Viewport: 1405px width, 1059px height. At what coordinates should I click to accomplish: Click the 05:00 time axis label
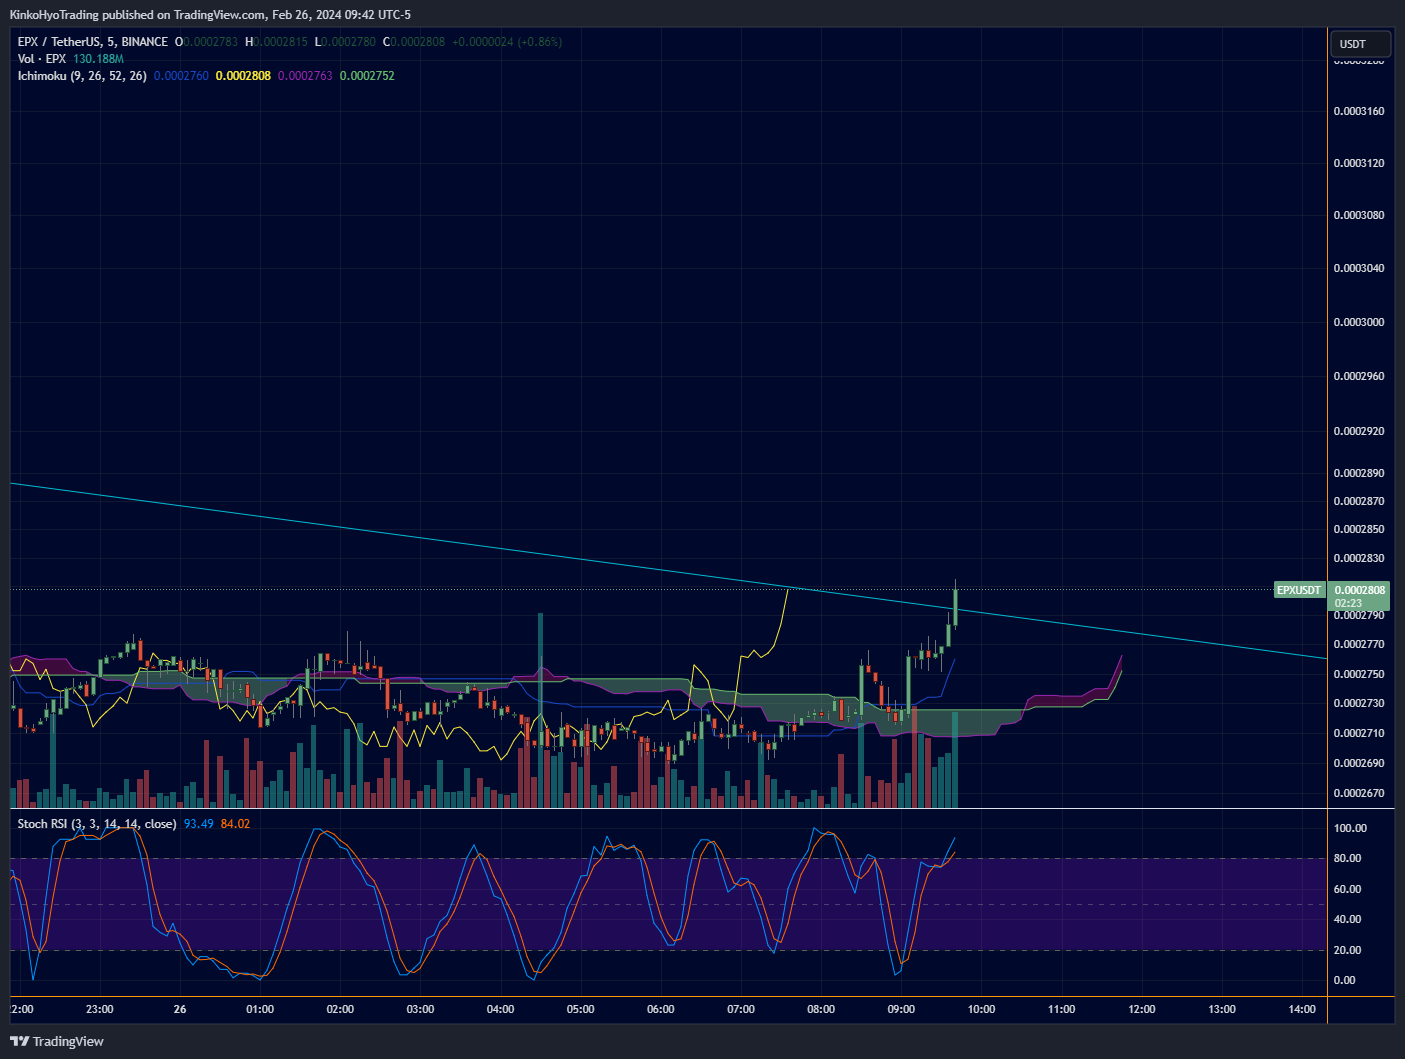click(x=581, y=1009)
